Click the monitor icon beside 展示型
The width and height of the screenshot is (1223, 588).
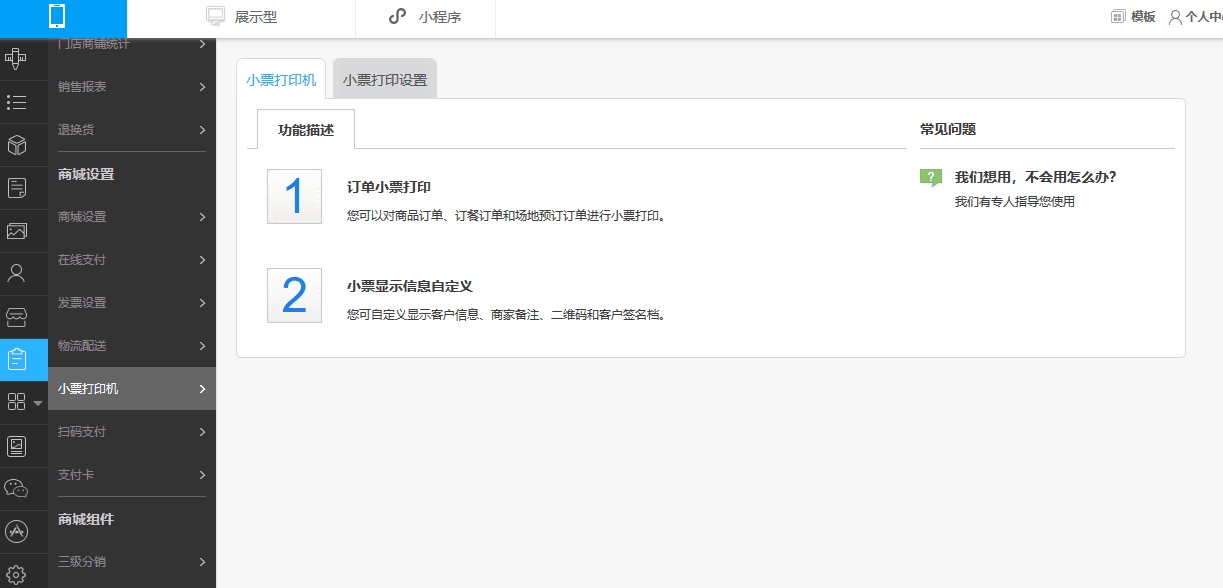click(215, 16)
